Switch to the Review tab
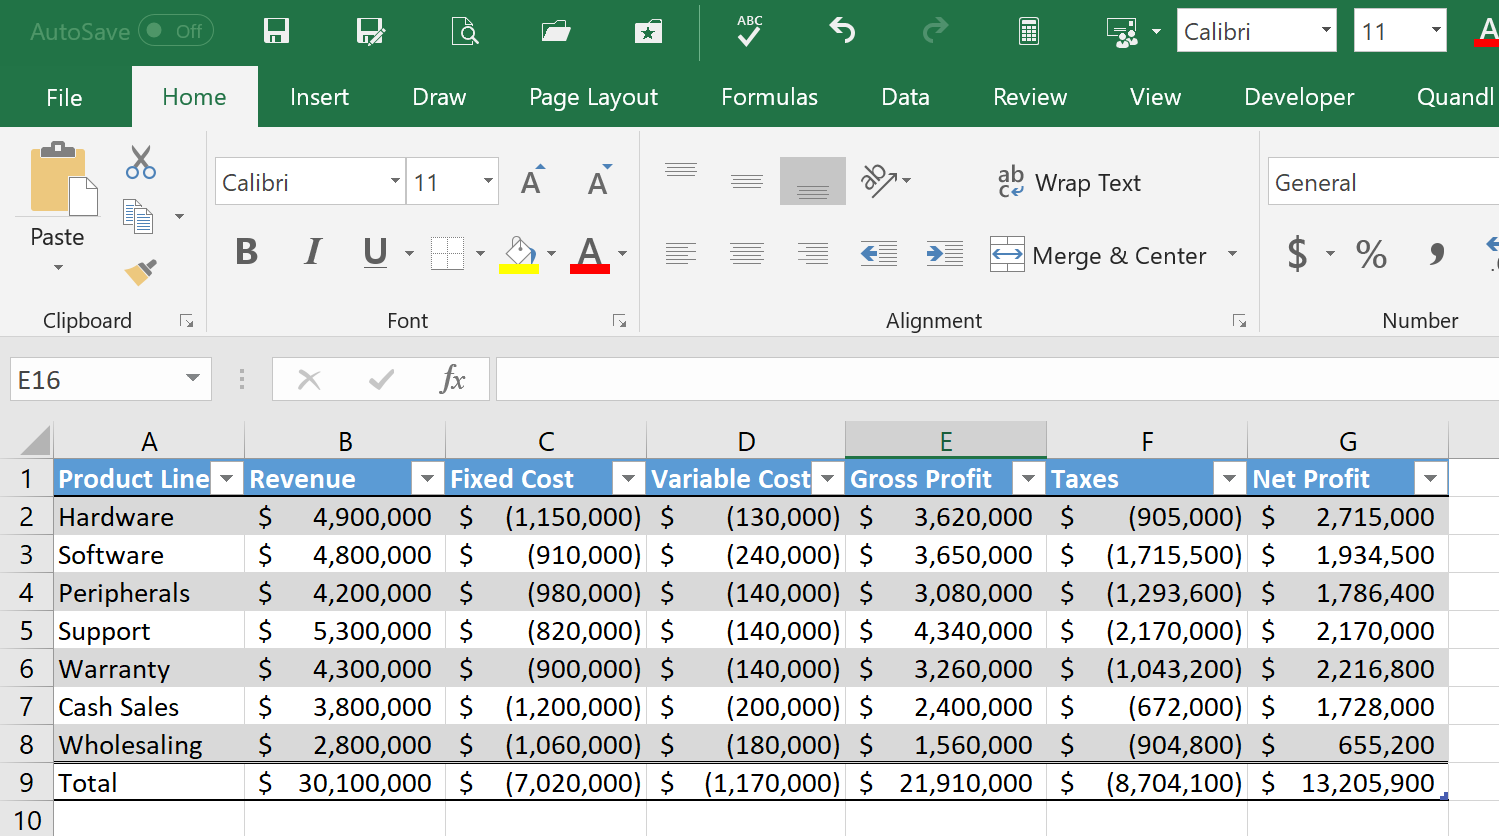The width and height of the screenshot is (1499, 836). pos(1030,97)
